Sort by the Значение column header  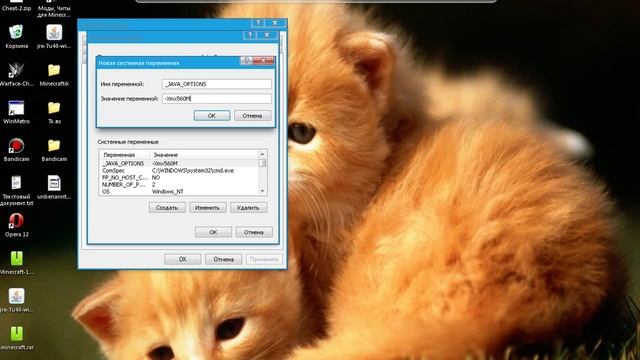204,155
